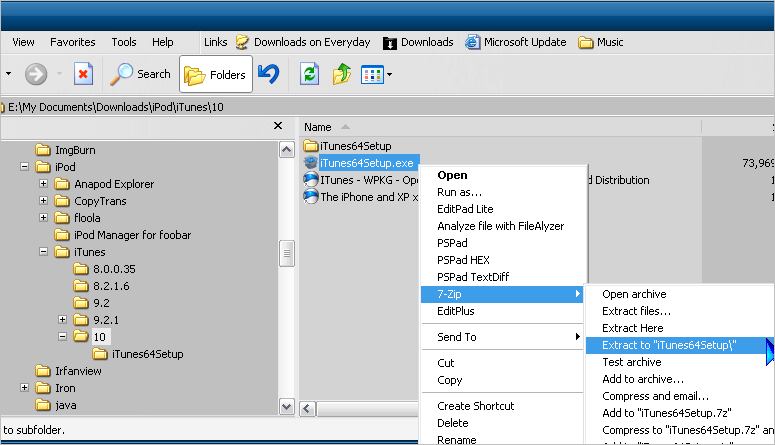Open the Favorites menu
This screenshot has height=445, width=775.
coord(73,42)
